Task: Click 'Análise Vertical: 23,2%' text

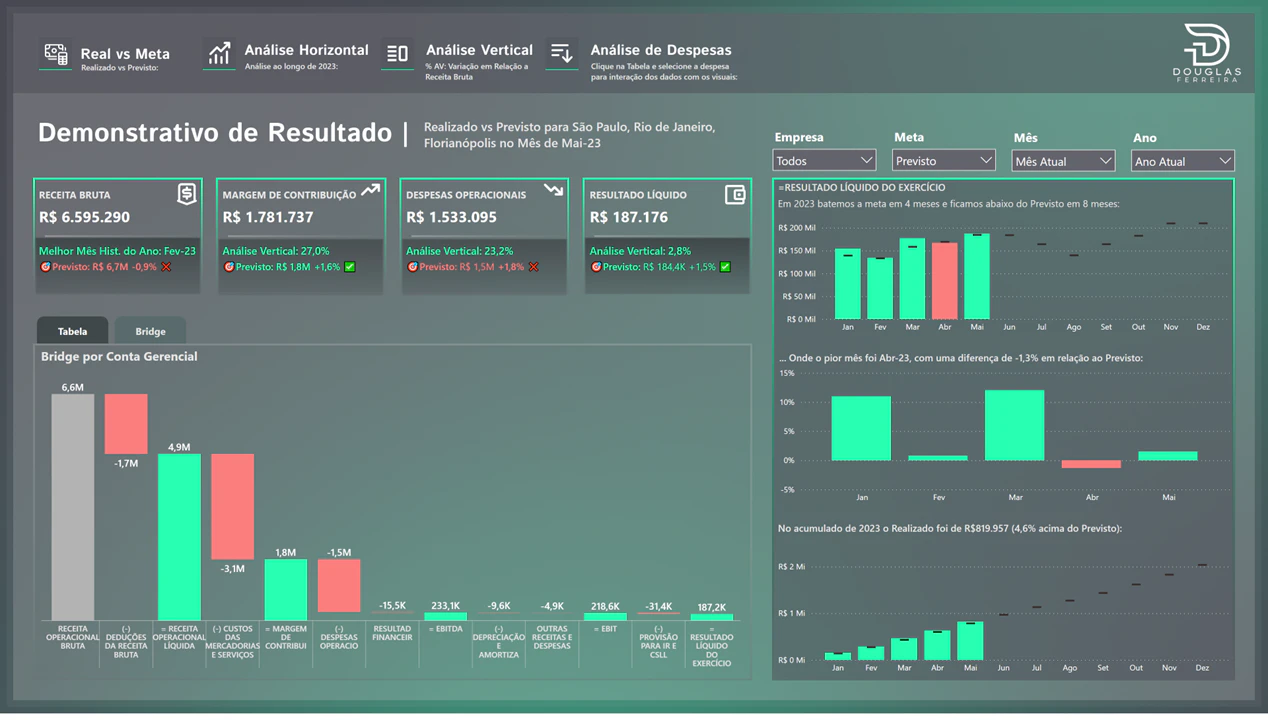Action: pos(459,251)
